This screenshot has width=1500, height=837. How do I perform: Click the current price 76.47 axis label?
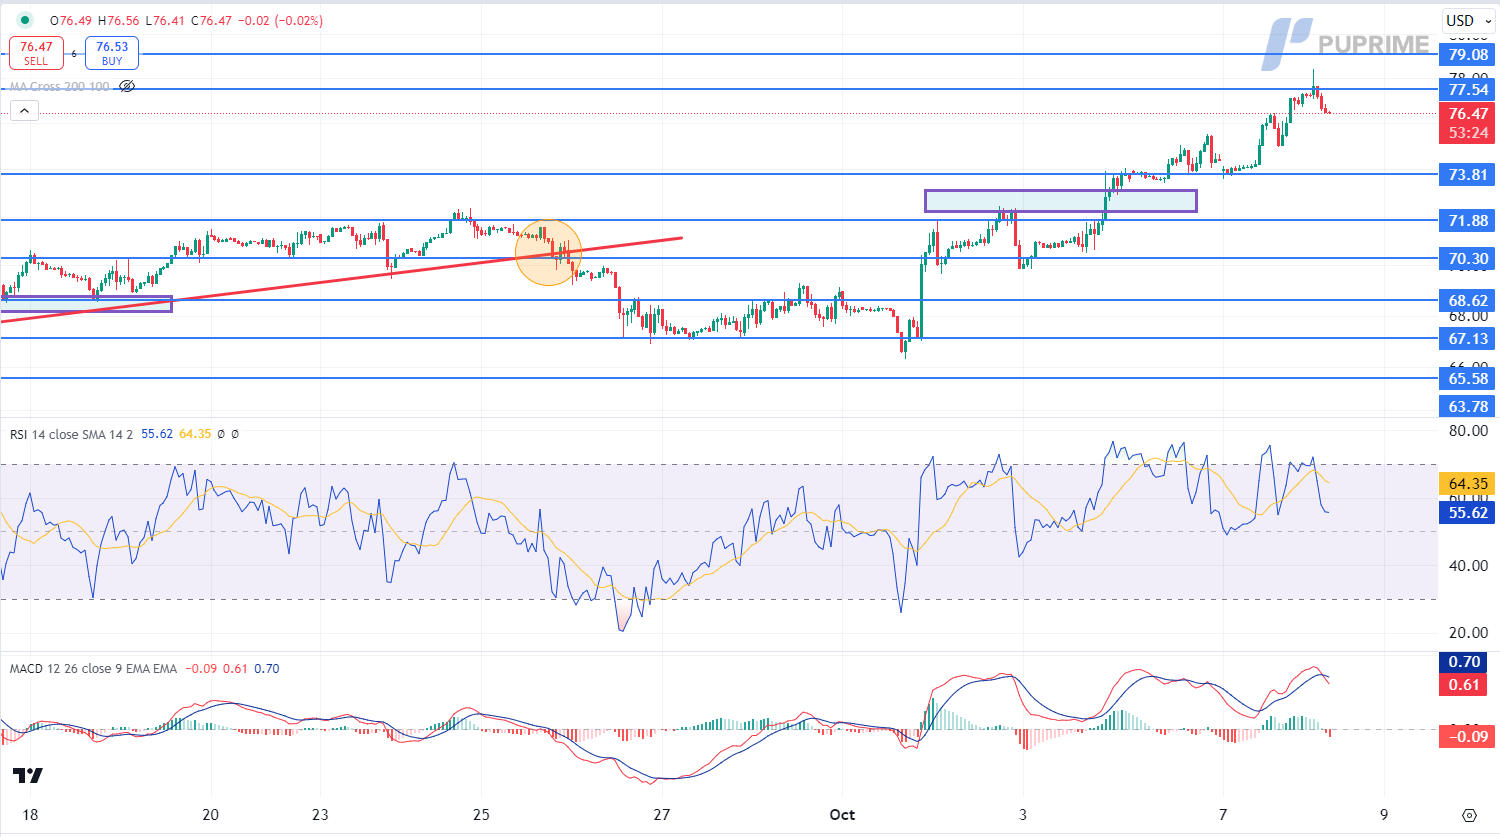[x=1467, y=114]
